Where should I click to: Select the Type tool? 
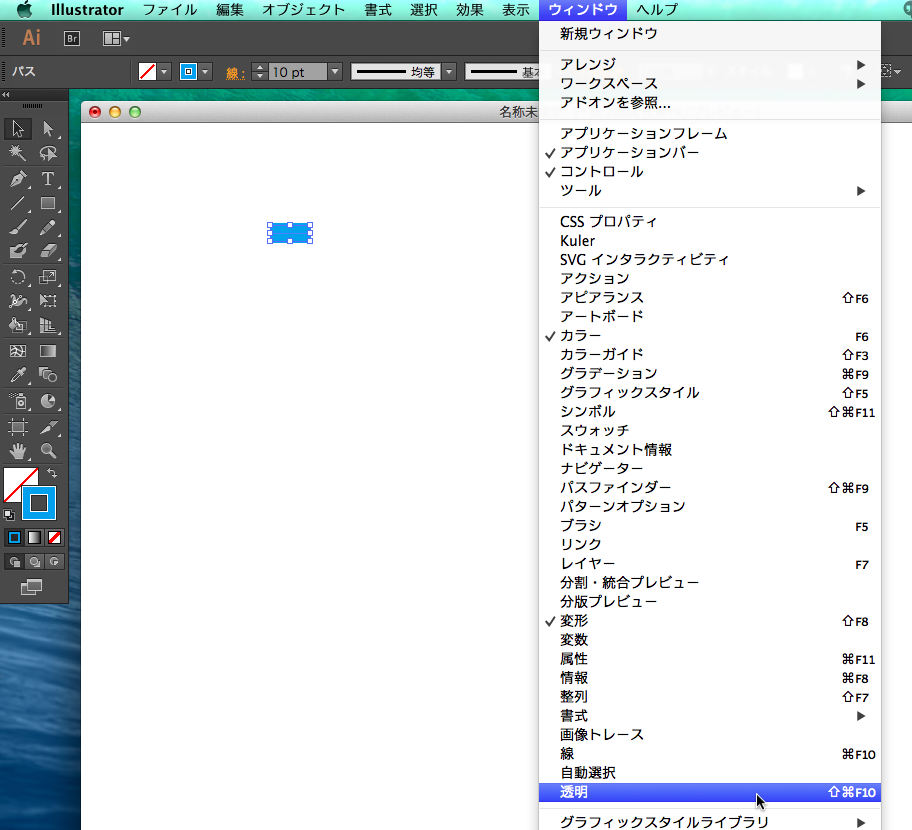48,178
